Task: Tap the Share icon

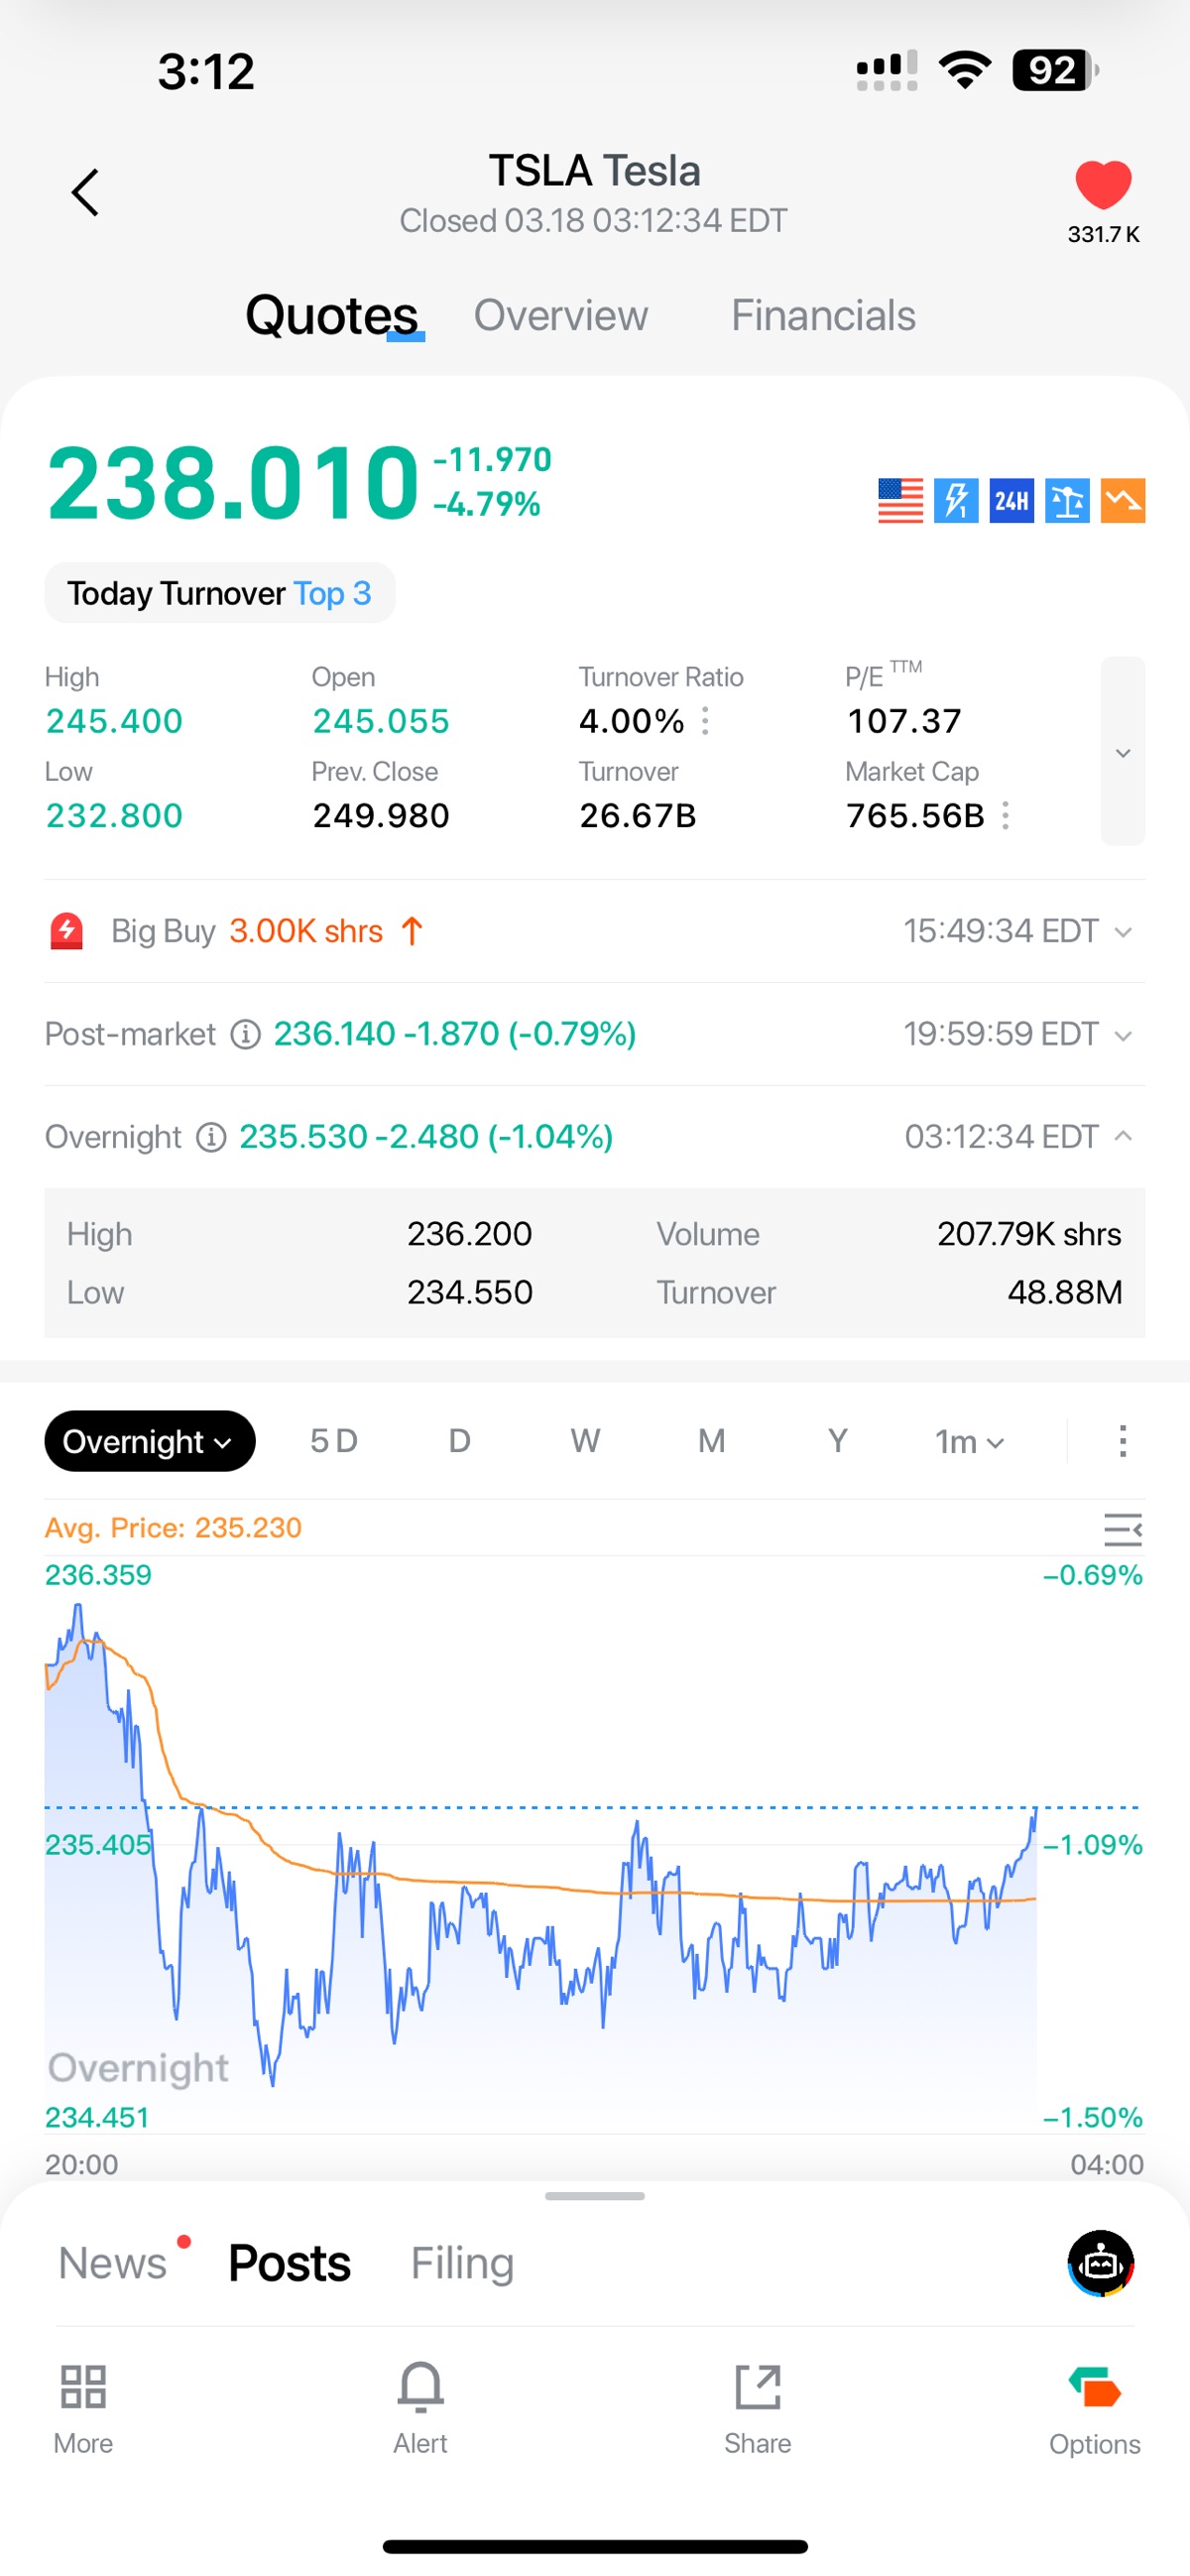Action: click(757, 2408)
